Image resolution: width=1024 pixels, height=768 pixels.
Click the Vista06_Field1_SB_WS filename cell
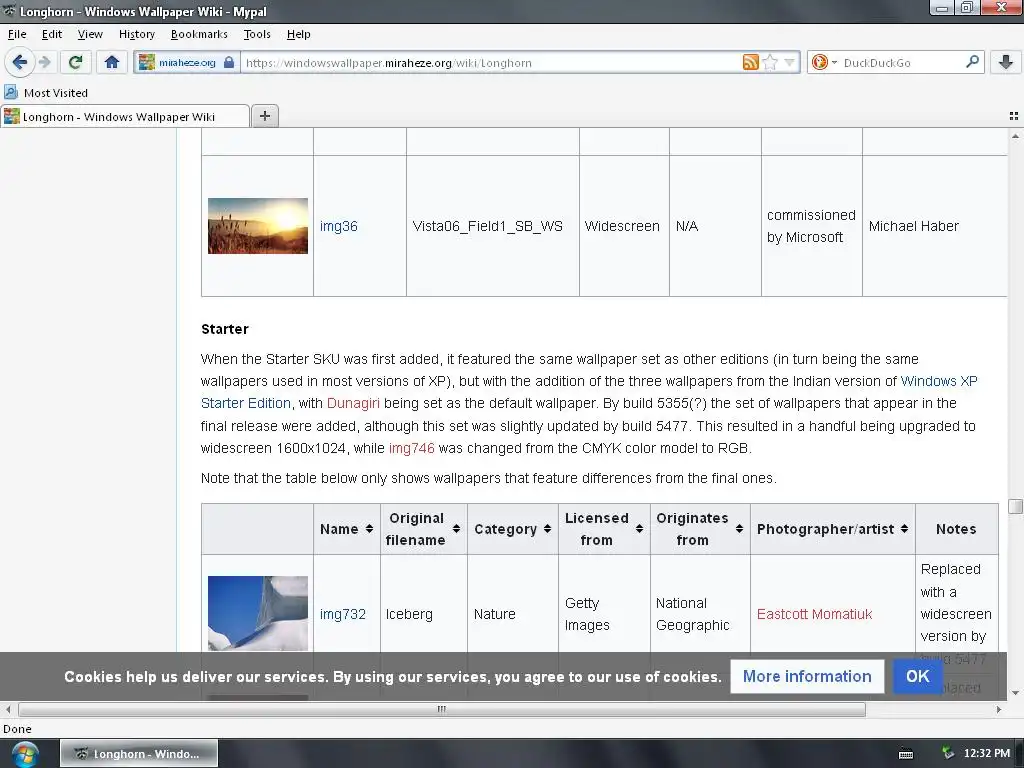[492, 226]
